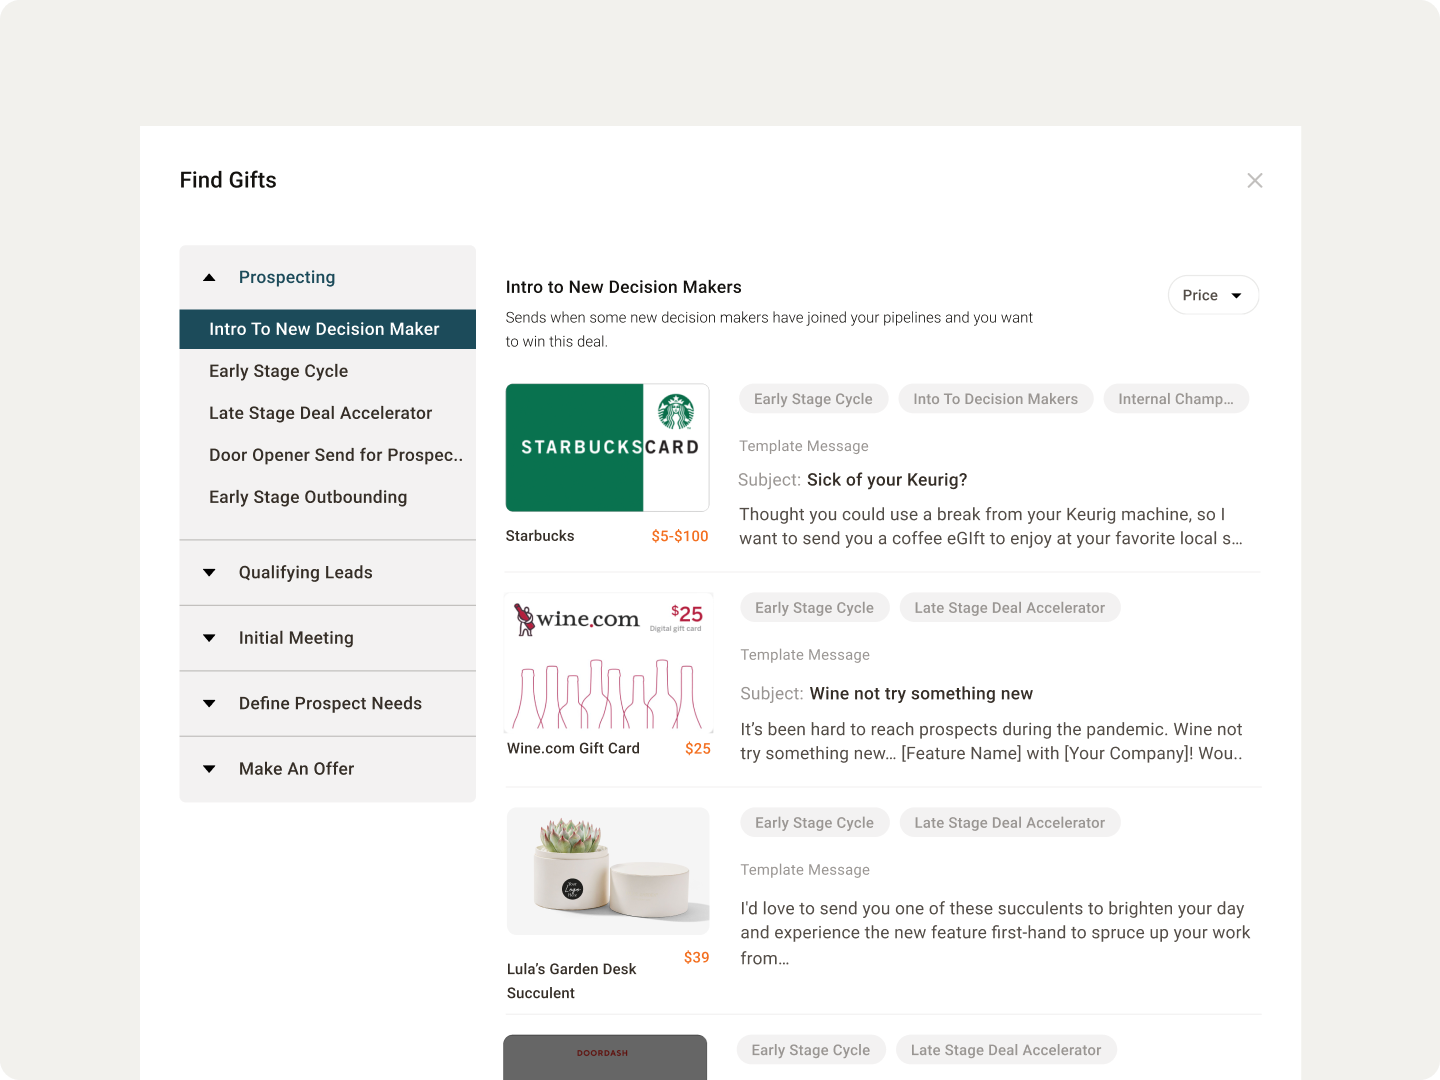1440x1080 pixels.
Task: Click the $5-$100 price
Action: pos(680,536)
